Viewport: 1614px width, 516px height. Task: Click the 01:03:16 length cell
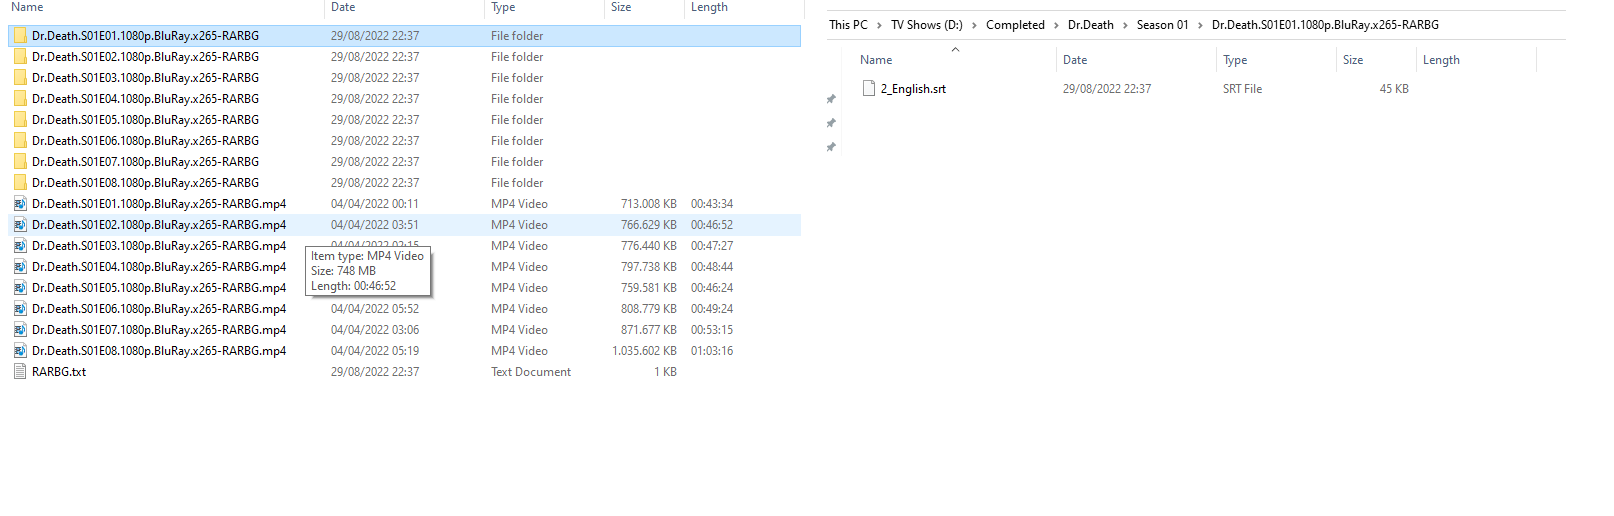[x=712, y=351]
